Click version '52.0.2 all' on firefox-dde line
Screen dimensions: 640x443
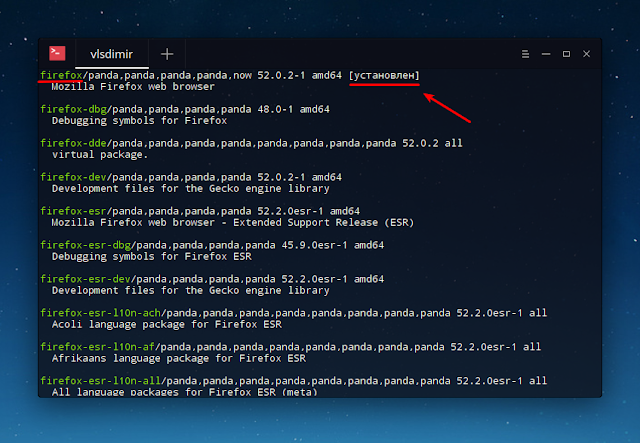432,143
